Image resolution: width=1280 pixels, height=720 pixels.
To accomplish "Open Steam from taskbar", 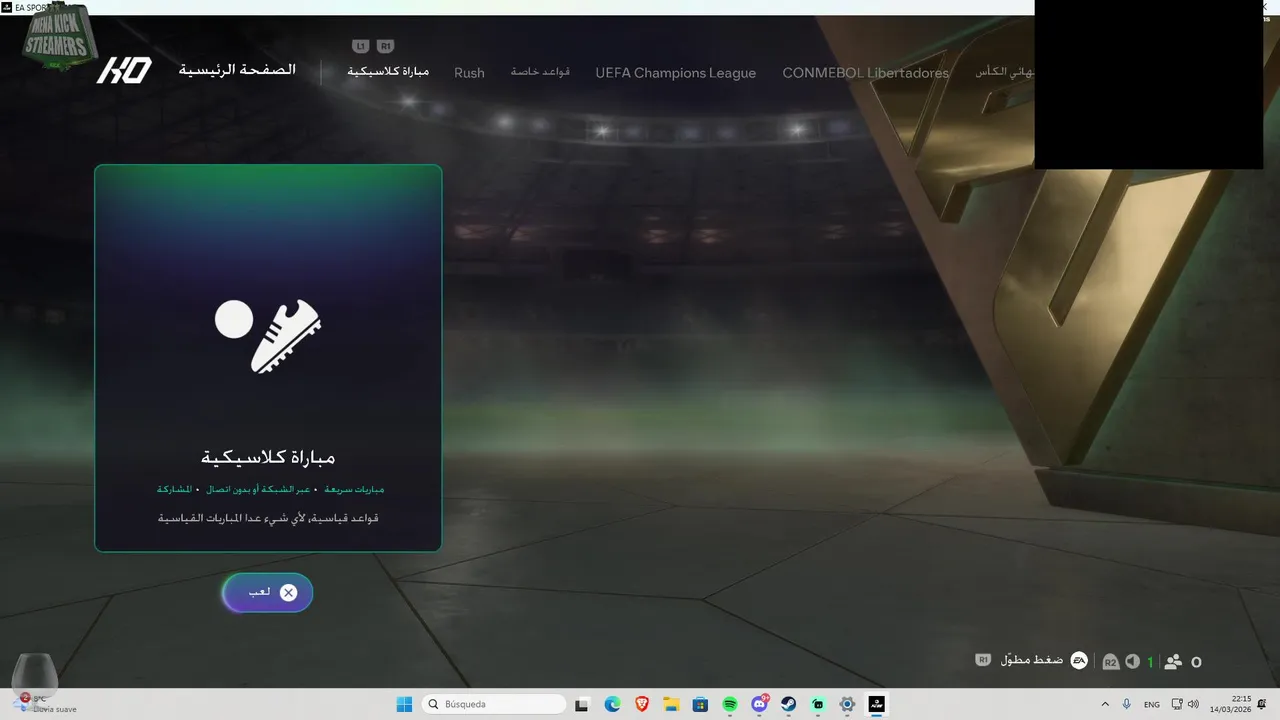I will click(788, 704).
